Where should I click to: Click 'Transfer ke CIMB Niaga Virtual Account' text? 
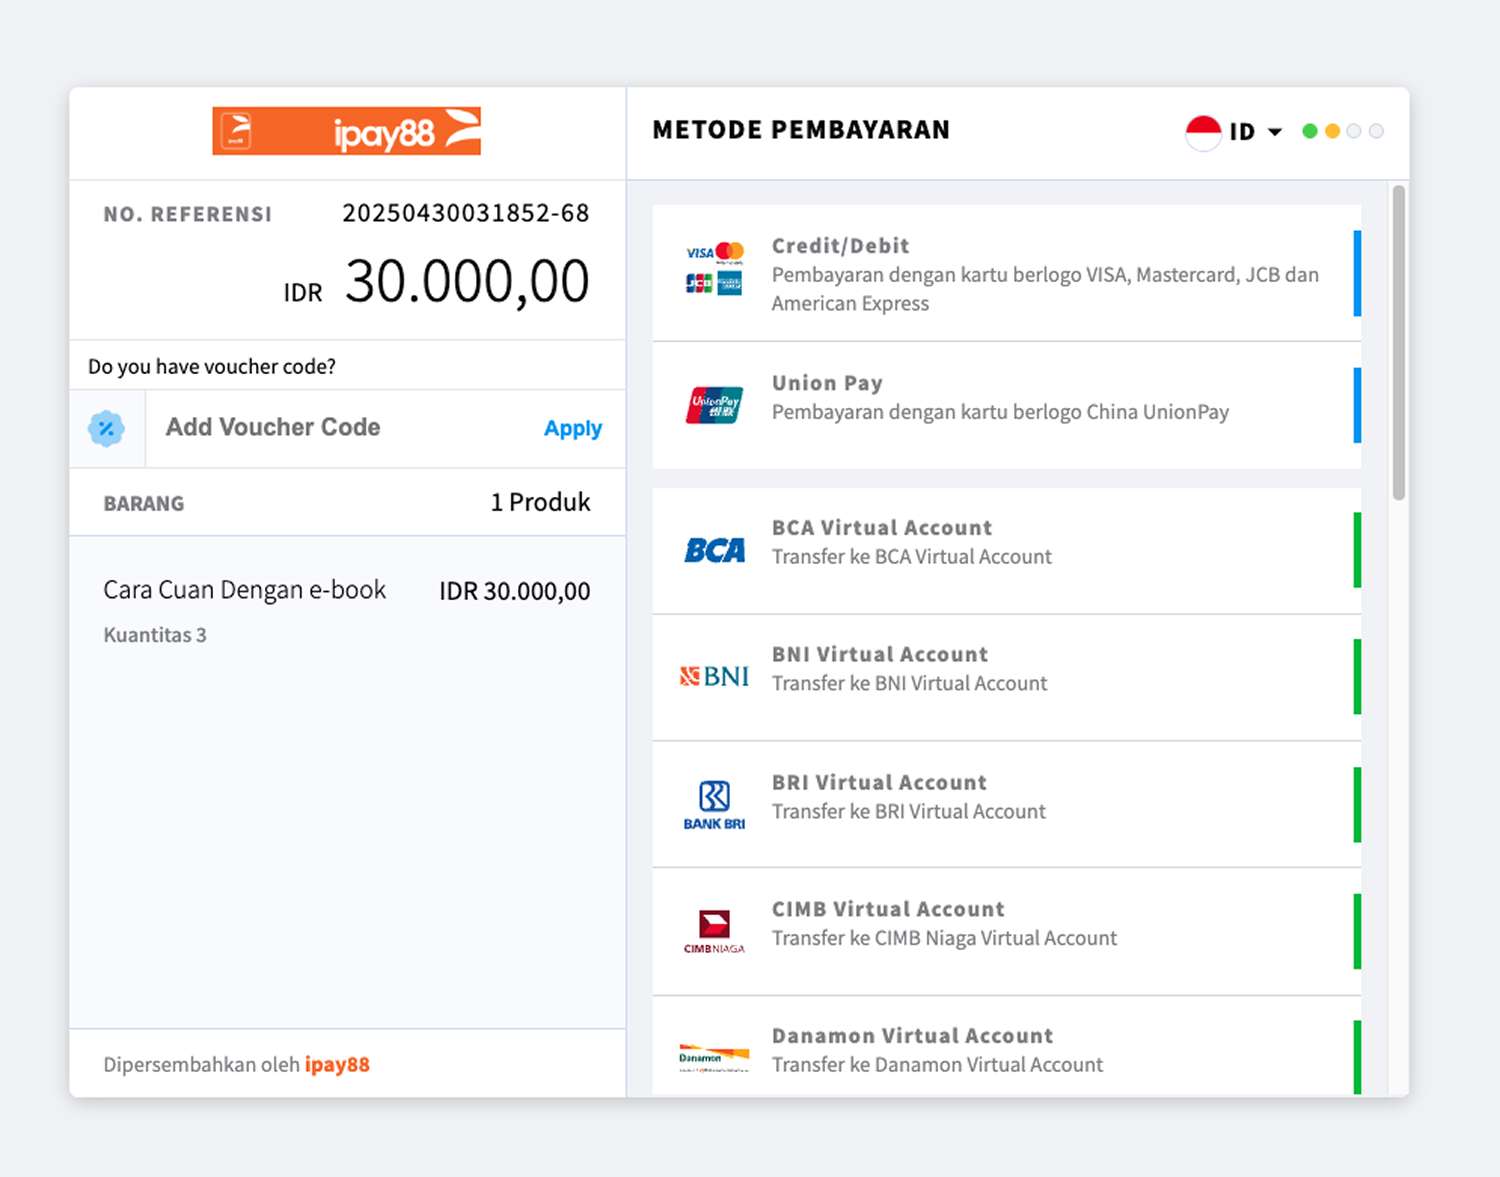click(x=944, y=938)
